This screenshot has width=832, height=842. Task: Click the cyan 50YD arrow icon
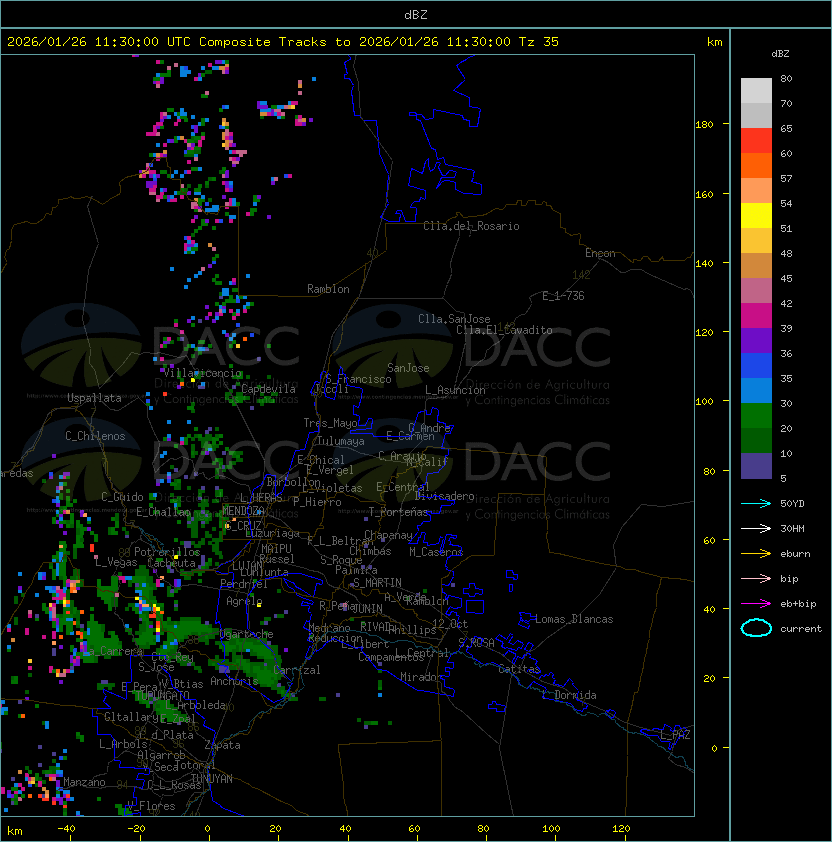[x=756, y=503]
